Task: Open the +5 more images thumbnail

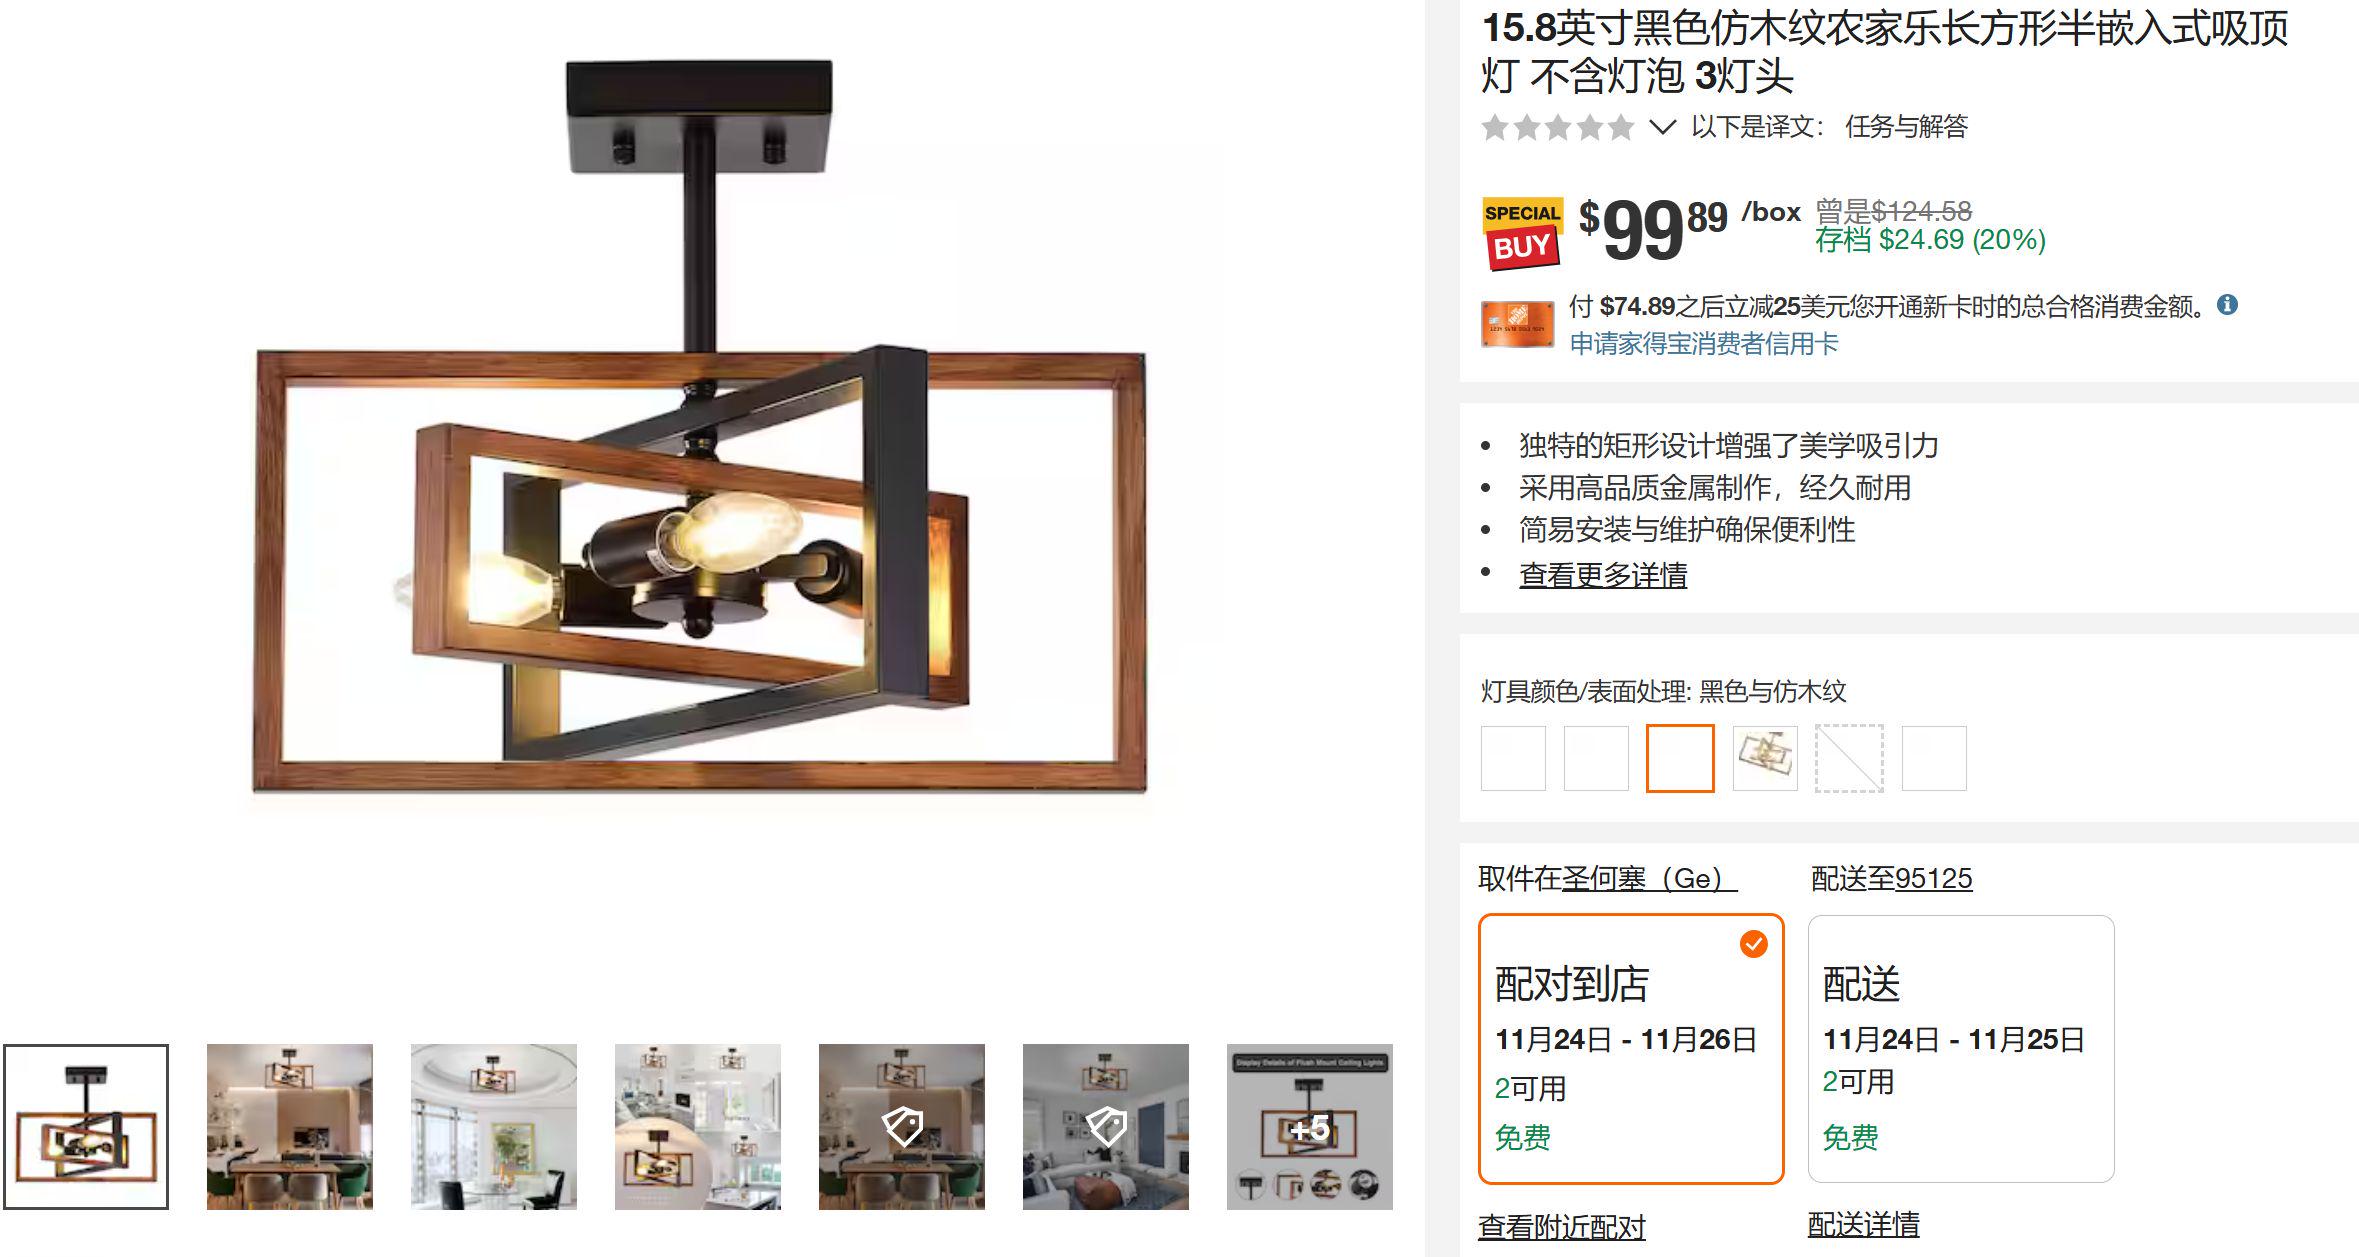Action: click(1309, 1127)
